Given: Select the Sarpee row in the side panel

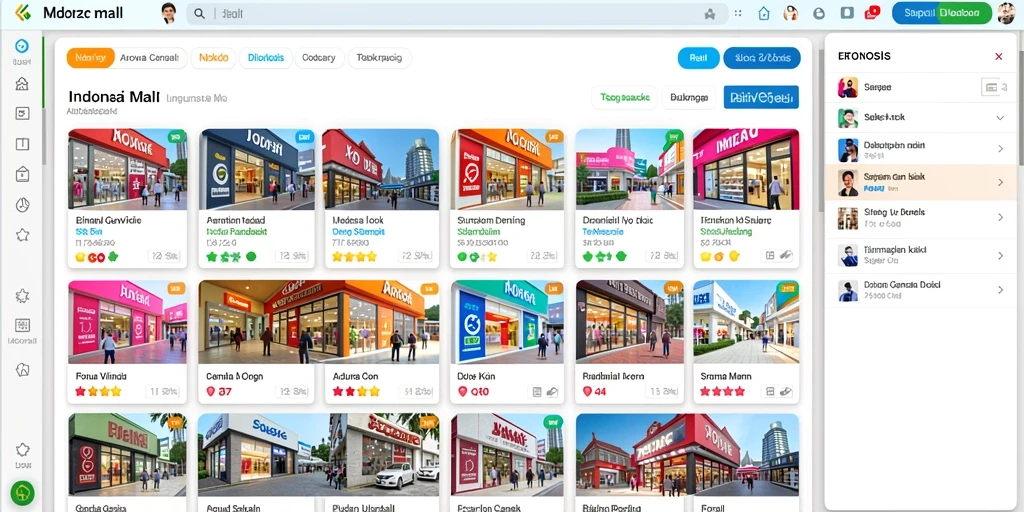Looking at the screenshot, I should coord(921,88).
